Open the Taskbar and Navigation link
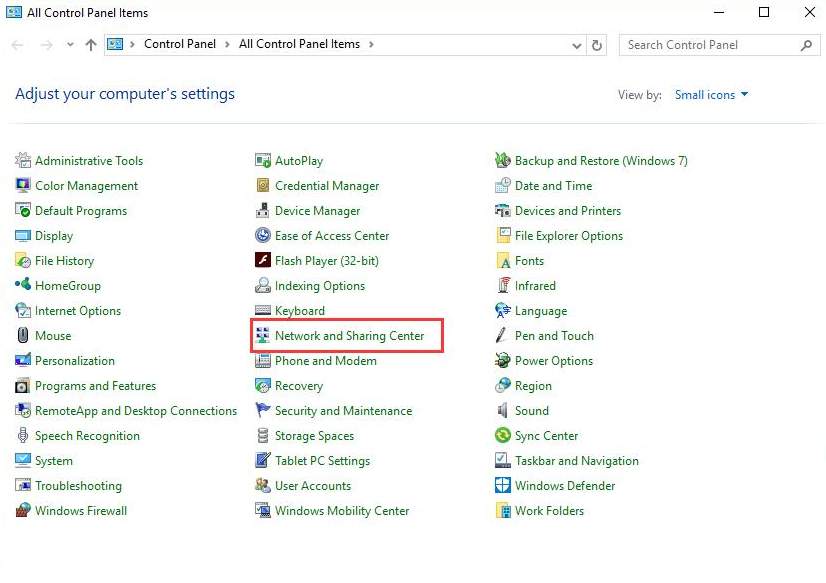826x583 pixels. pos(577,461)
